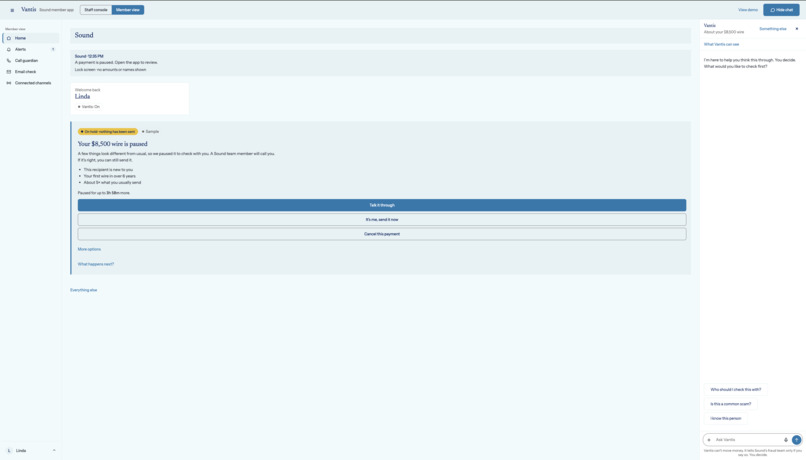Click the blue send arrow button
The height and width of the screenshot is (460, 806).
(796, 440)
